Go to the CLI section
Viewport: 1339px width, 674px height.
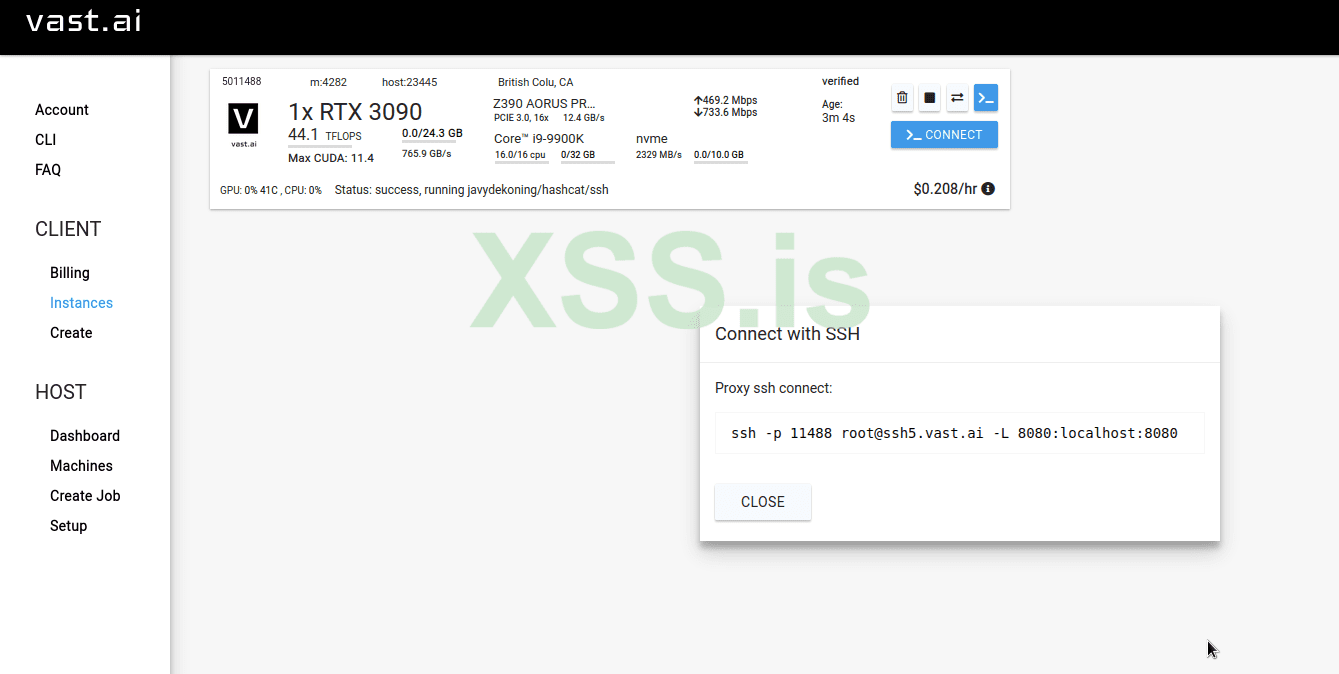[45, 140]
